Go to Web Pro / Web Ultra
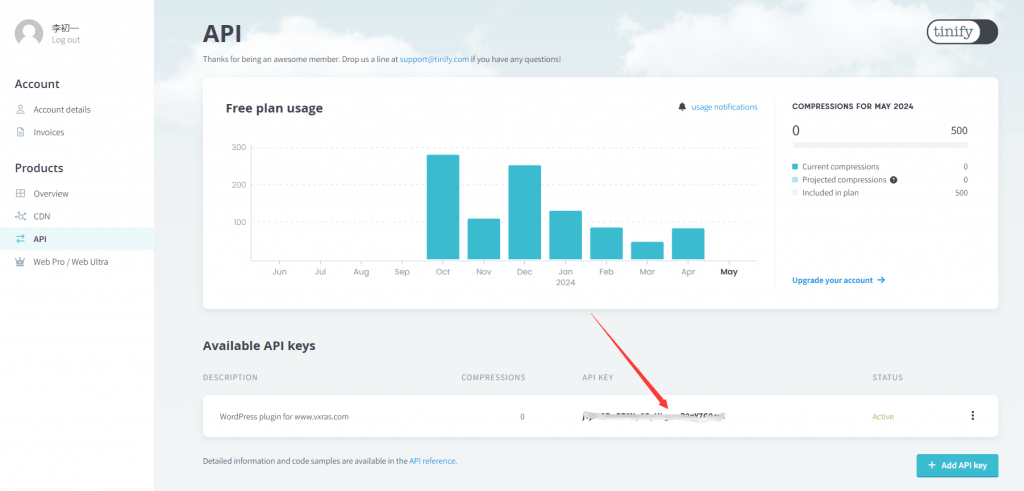The image size is (1024, 491). coord(70,262)
